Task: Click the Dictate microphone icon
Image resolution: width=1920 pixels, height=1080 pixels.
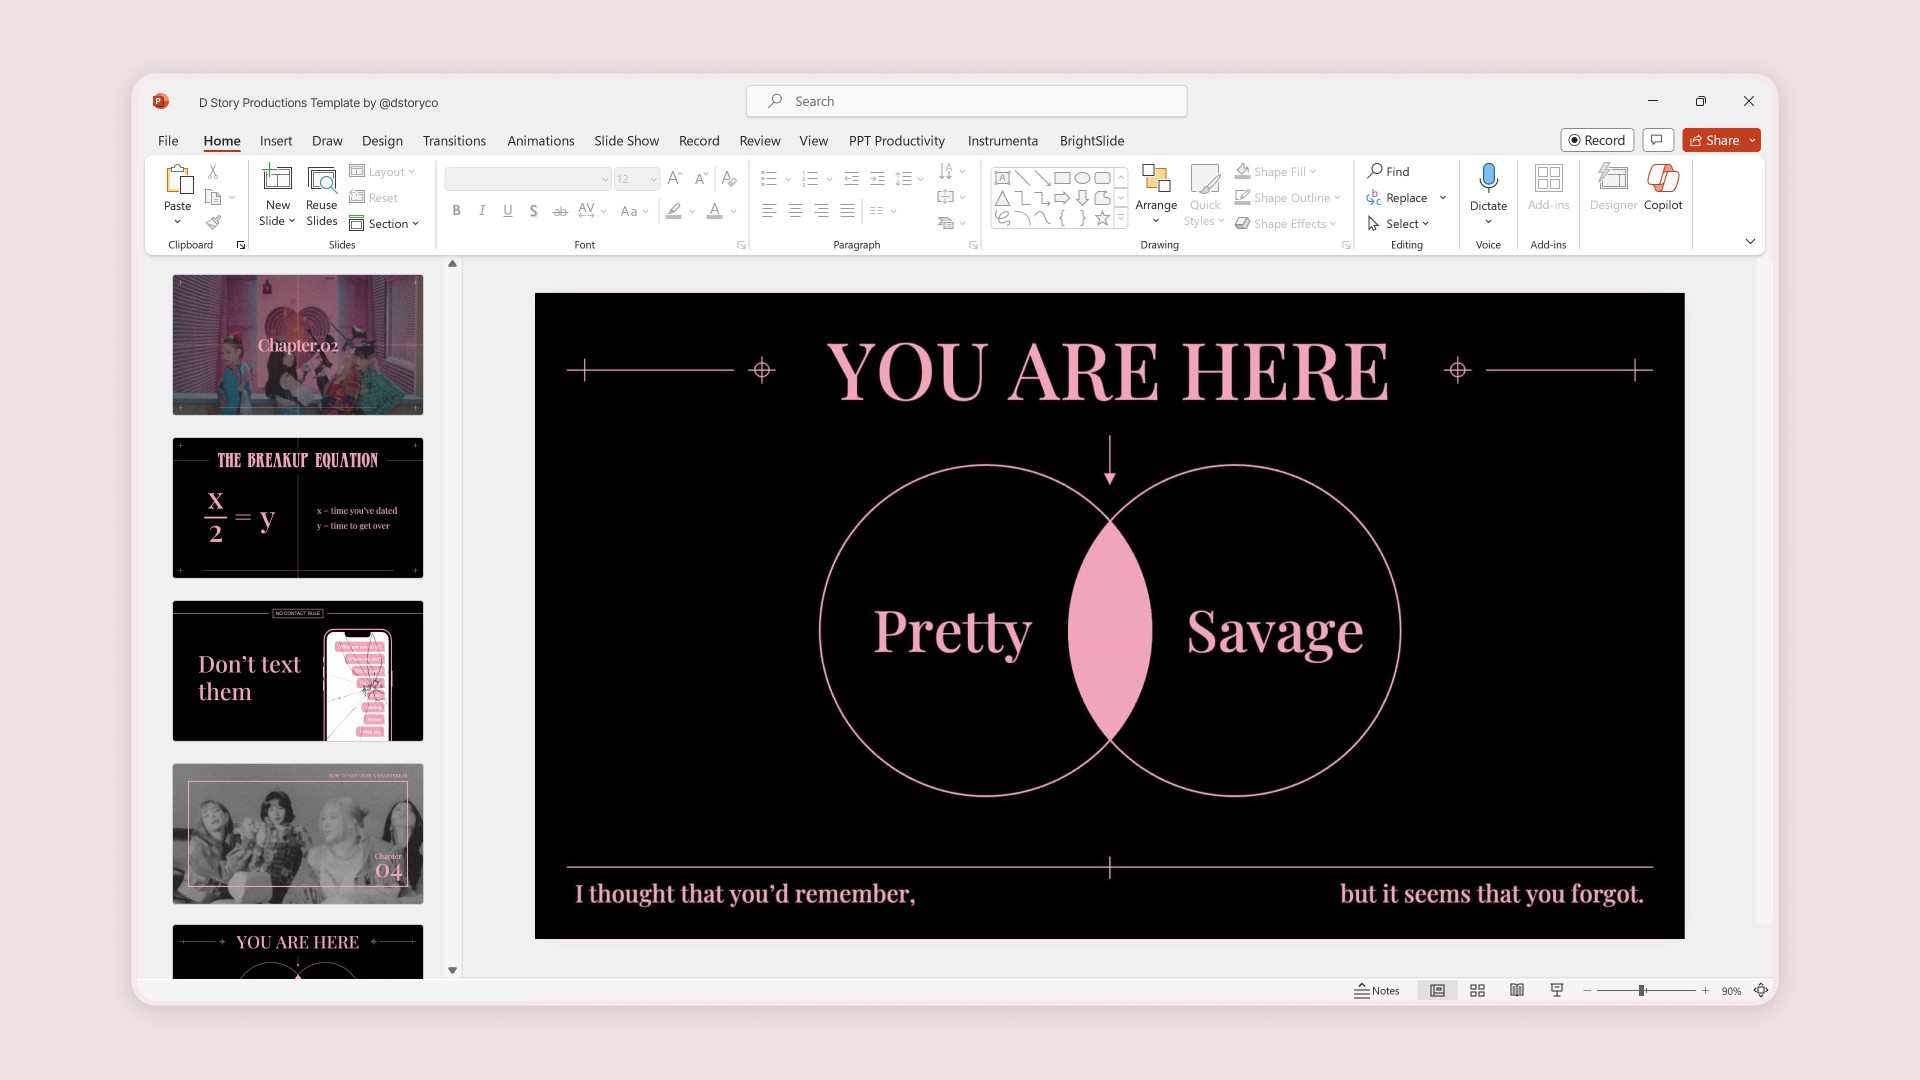Action: [1488, 178]
